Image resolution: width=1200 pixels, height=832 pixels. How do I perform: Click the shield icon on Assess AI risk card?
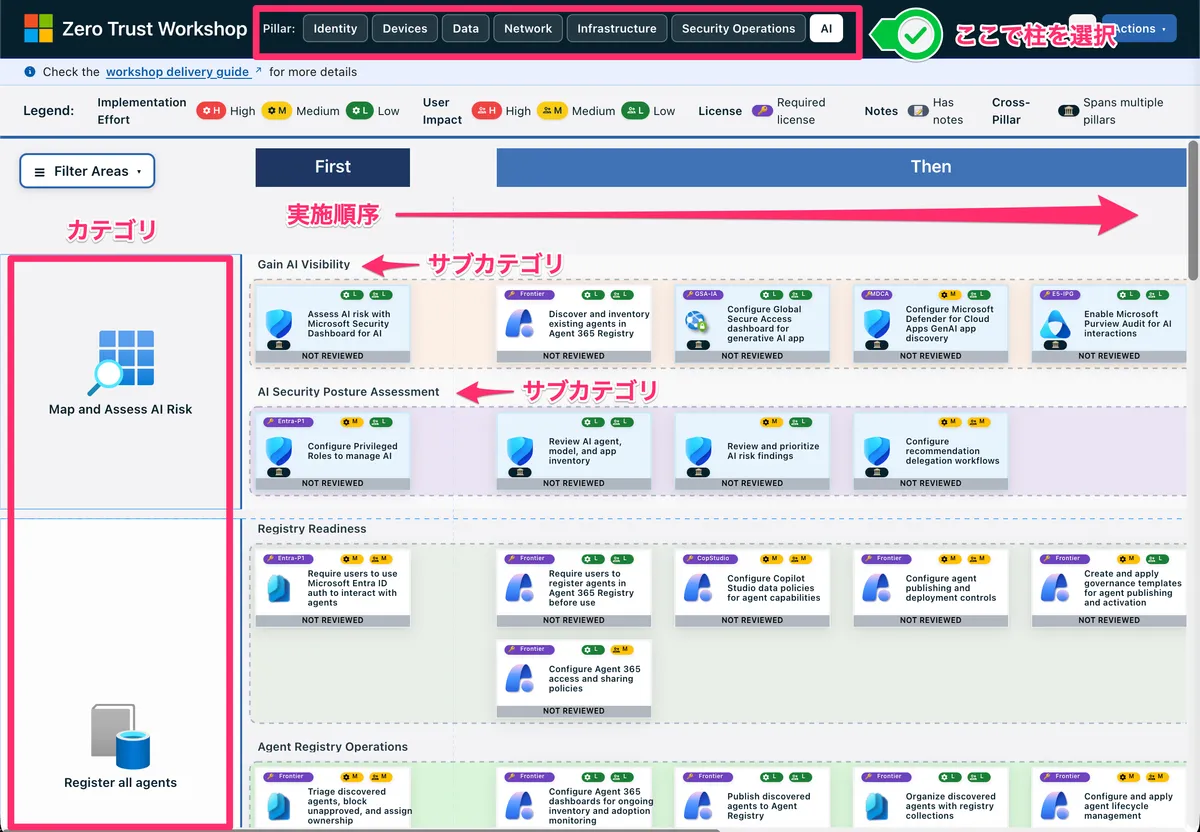tap(279, 324)
